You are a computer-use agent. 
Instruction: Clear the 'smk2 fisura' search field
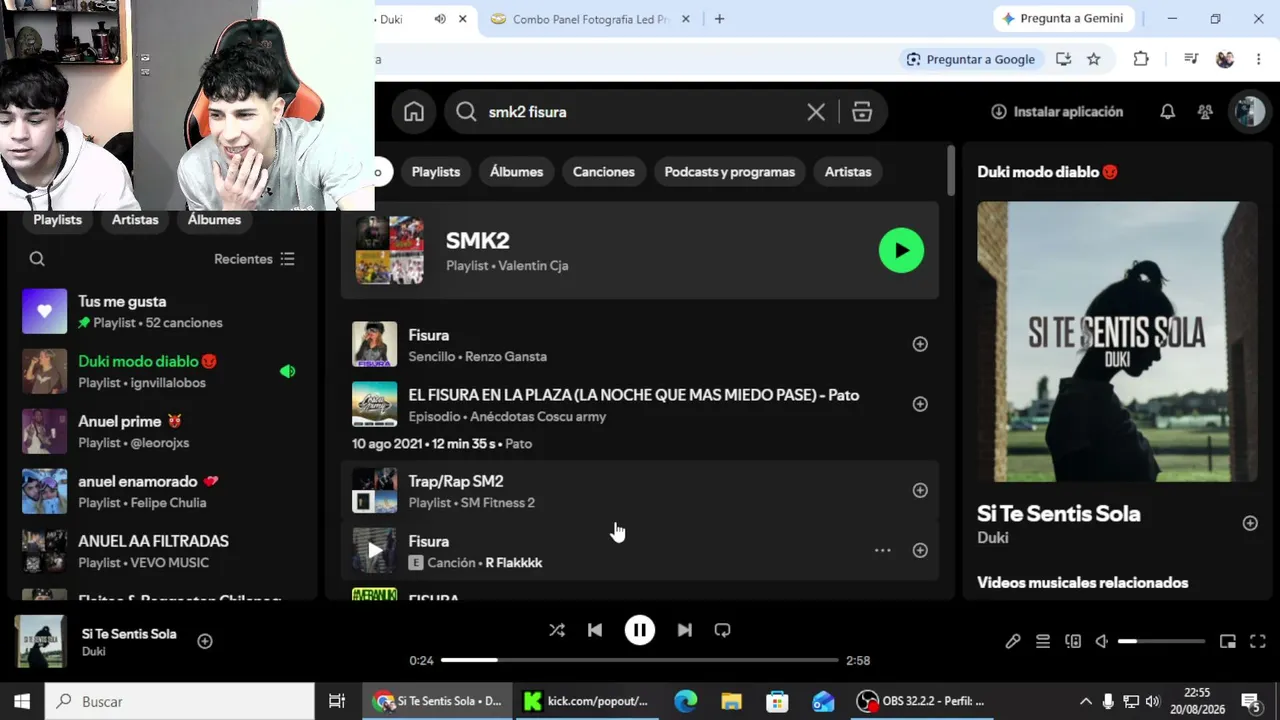pyautogui.click(x=816, y=112)
